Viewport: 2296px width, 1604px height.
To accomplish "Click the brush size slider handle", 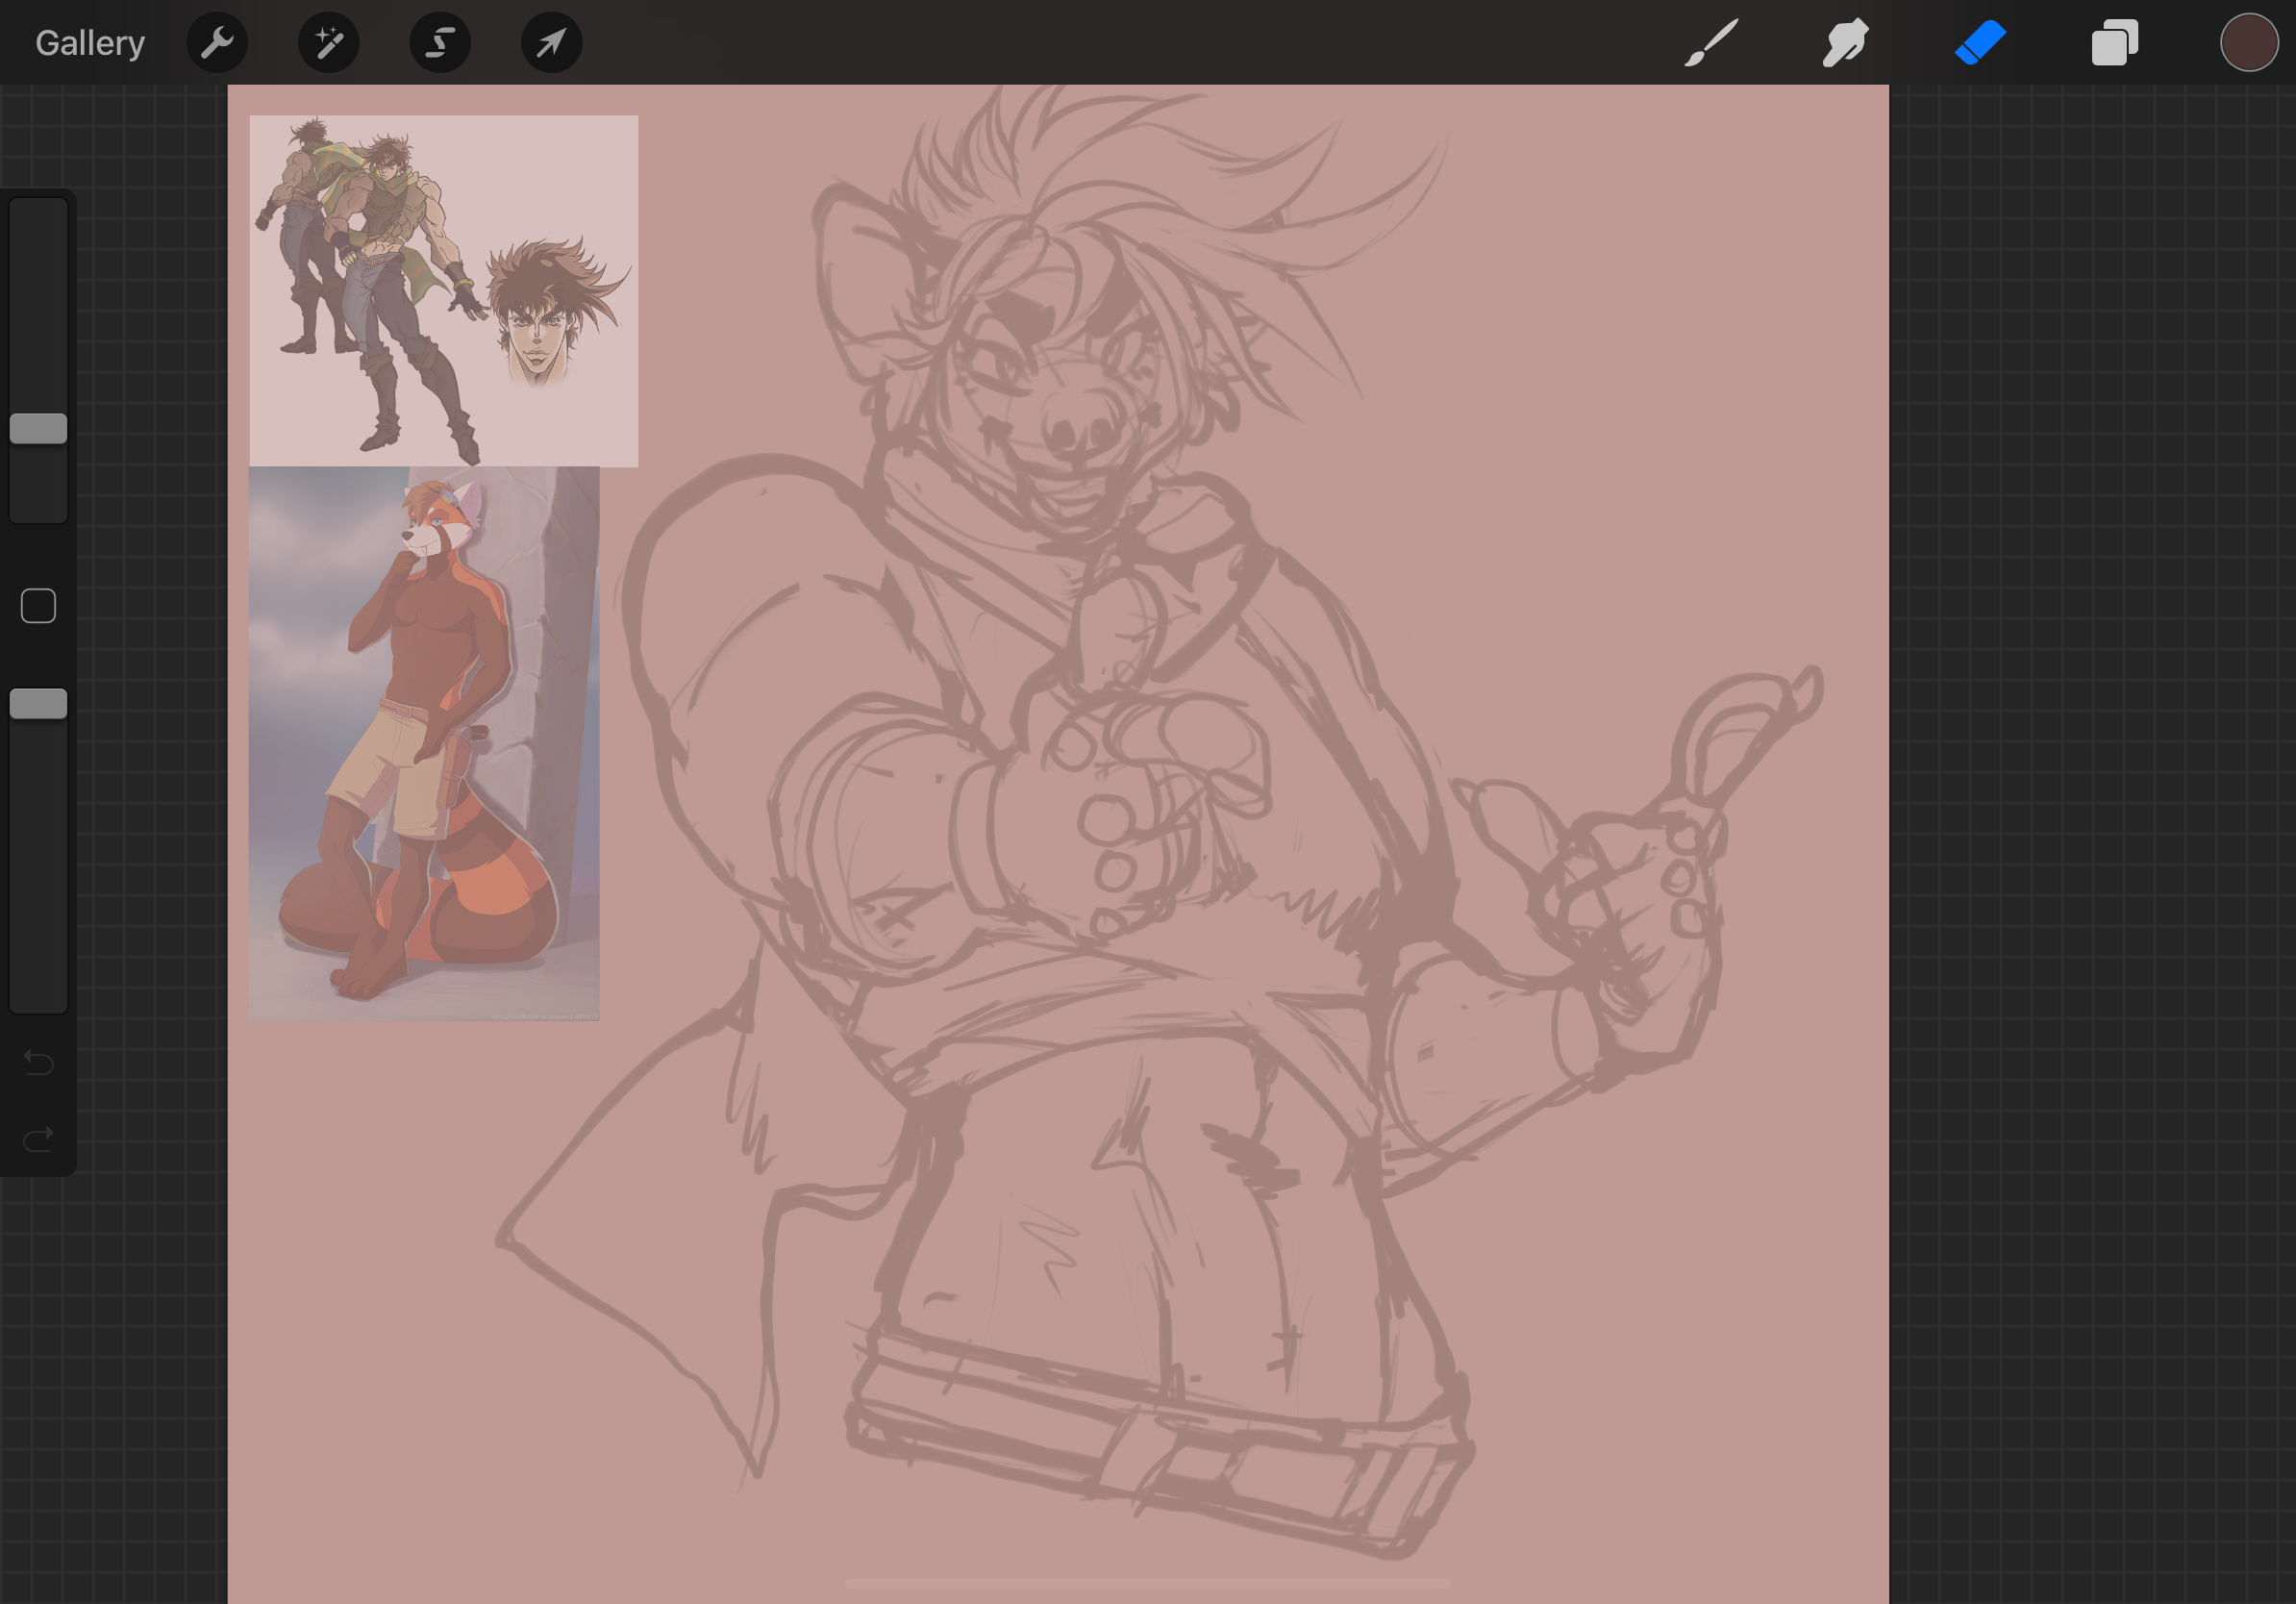I will [x=38, y=428].
